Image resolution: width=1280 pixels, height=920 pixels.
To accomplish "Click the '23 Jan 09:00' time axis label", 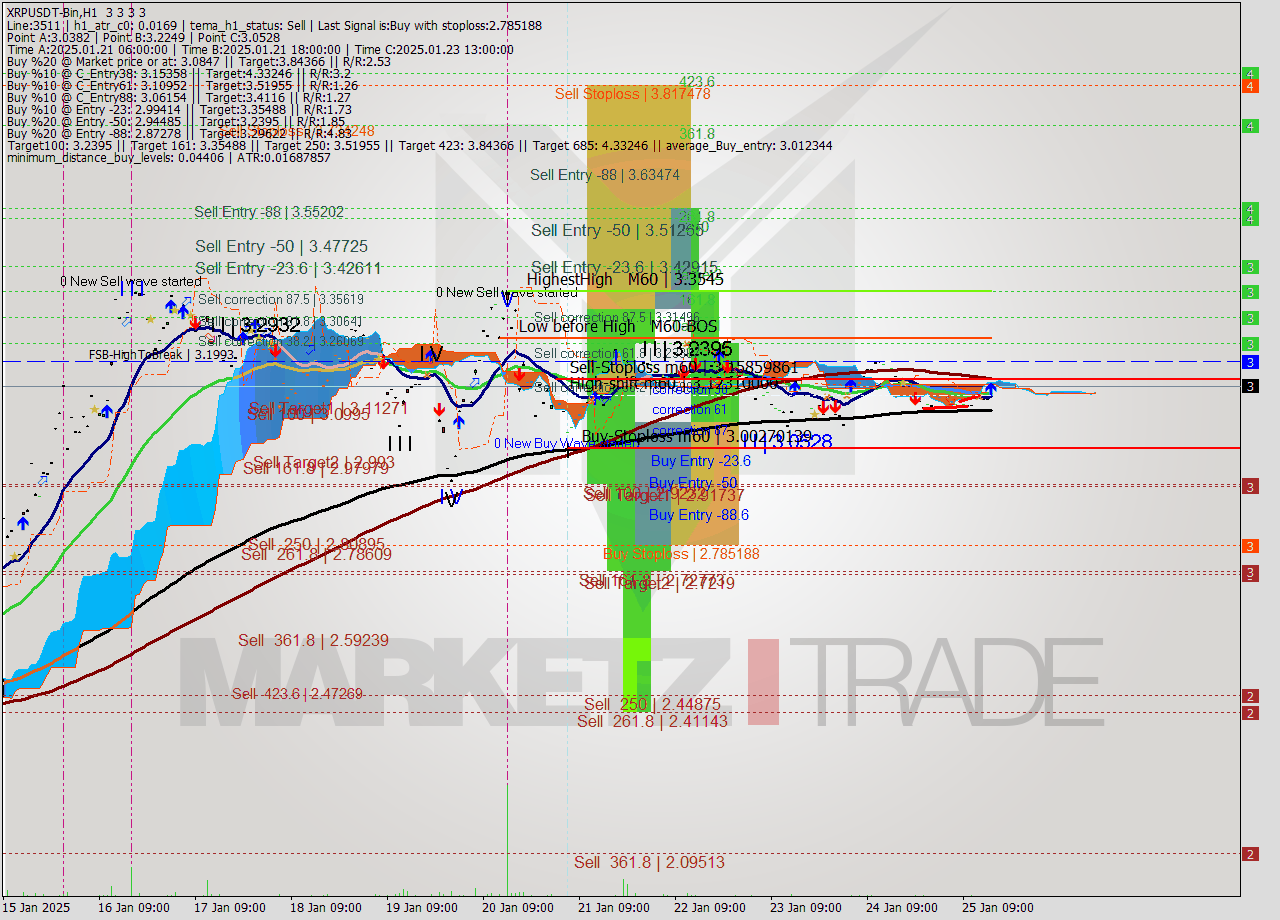I will click(805, 908).
